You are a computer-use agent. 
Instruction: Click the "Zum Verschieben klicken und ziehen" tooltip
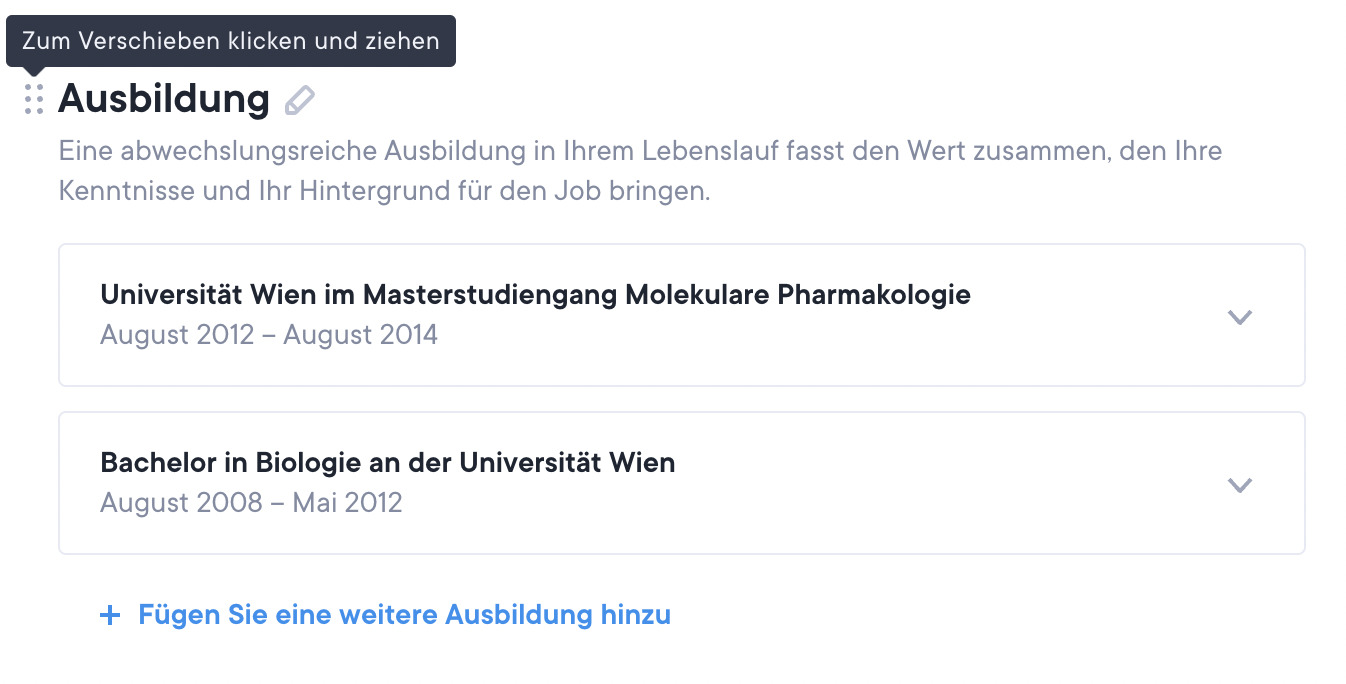coord(231,41)
